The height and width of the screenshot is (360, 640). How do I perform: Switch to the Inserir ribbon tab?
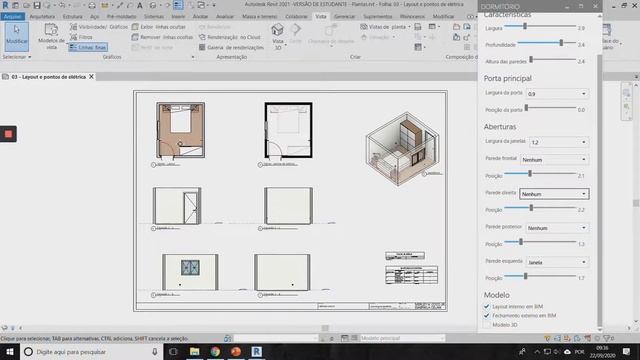point(178,17)
